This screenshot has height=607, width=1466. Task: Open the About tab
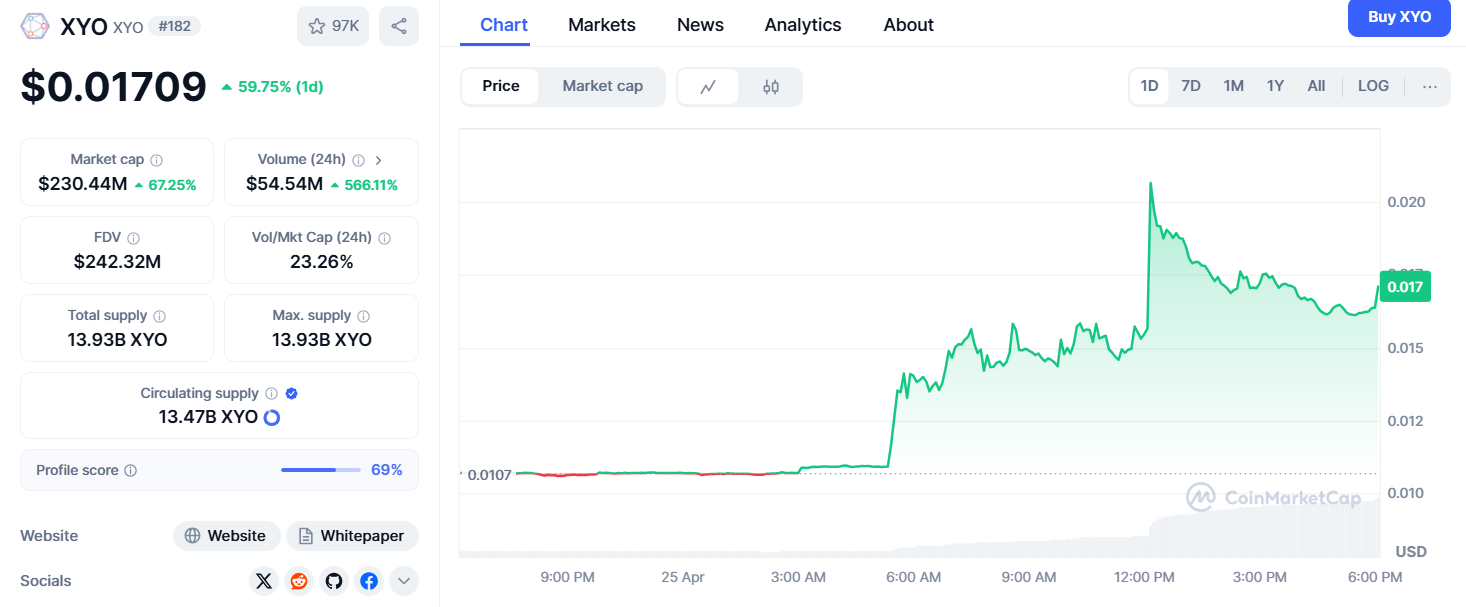[x=909, y=25]
